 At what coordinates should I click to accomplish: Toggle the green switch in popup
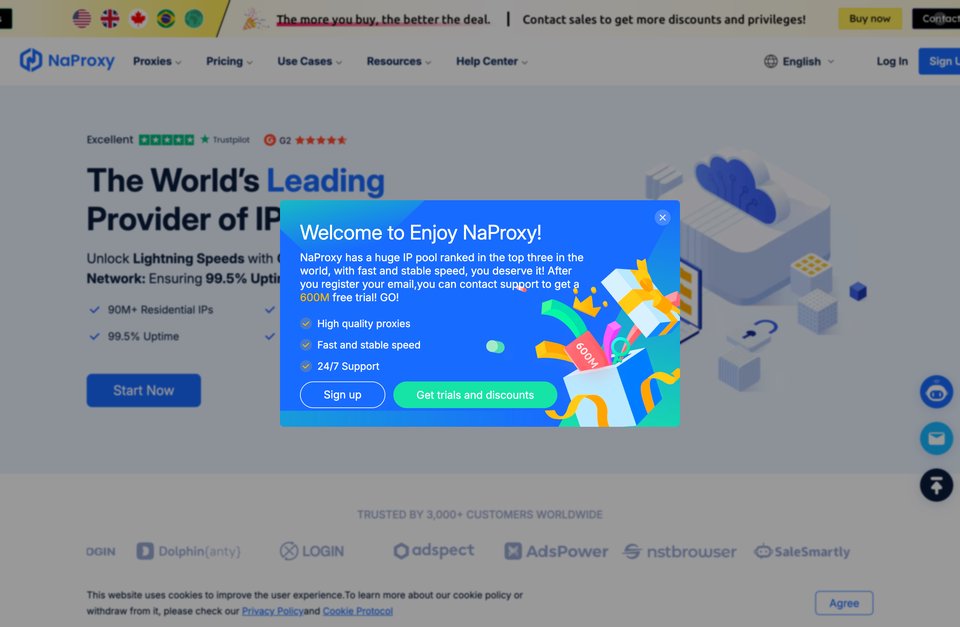(x=495, y=347)
